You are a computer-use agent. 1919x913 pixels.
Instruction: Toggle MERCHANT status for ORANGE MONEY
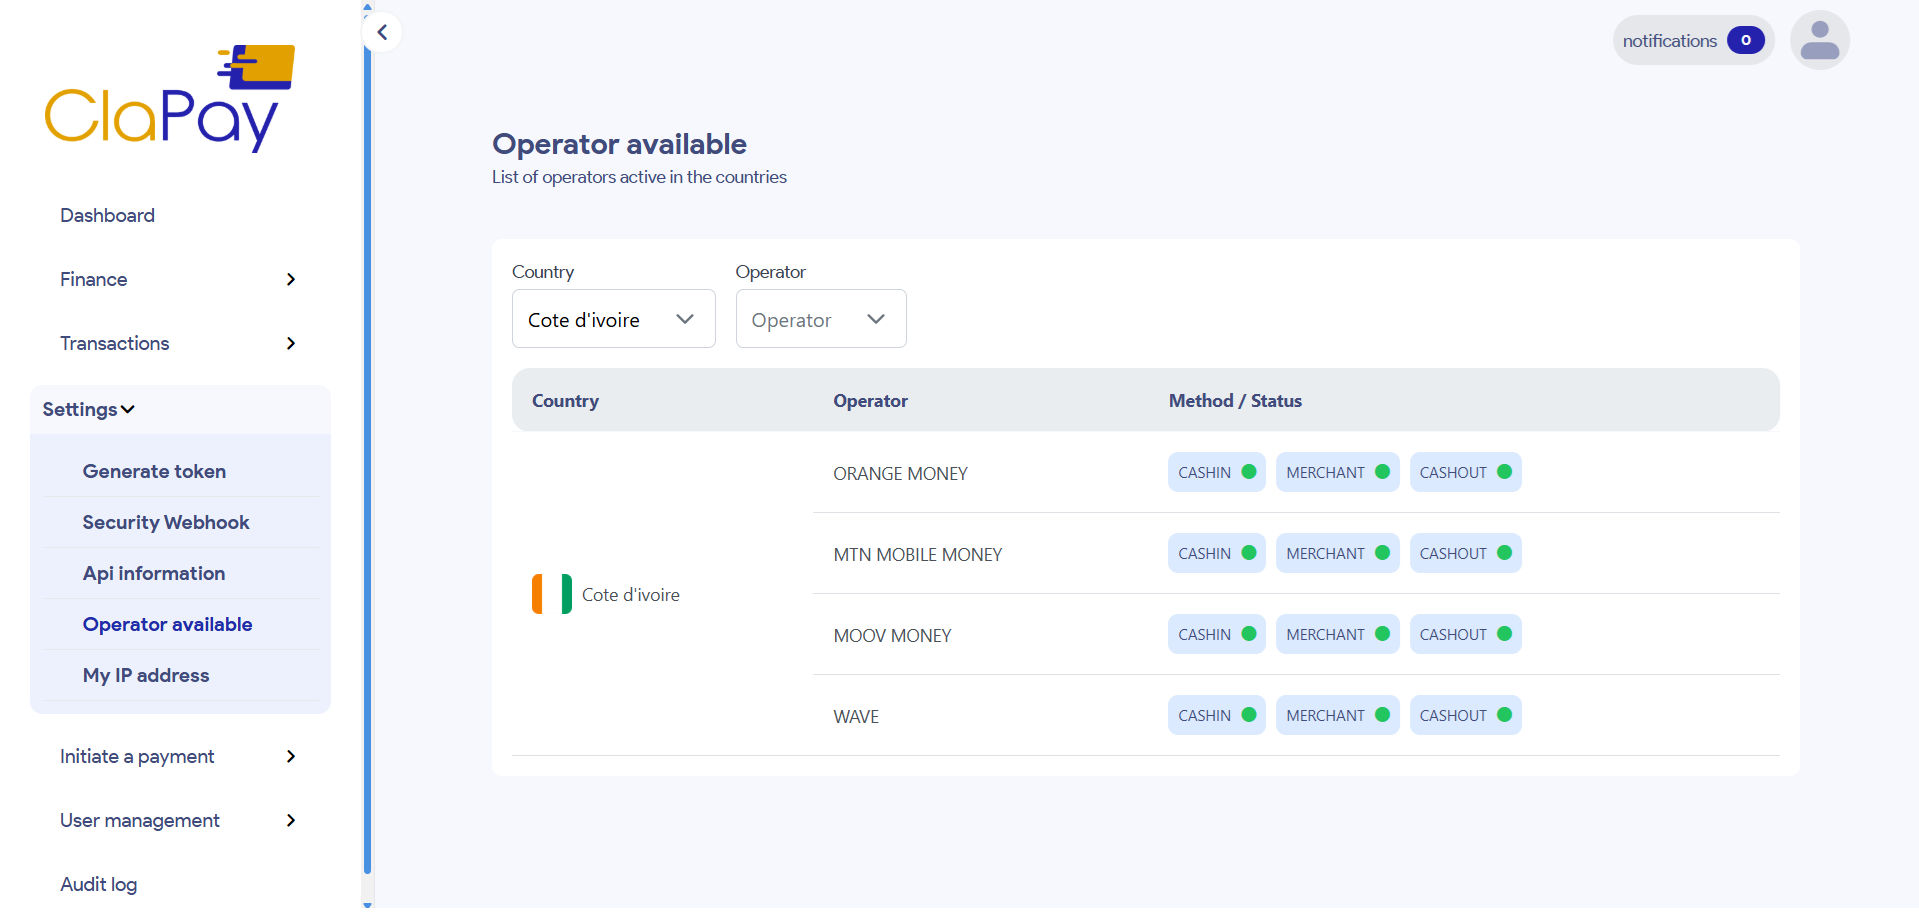[x=1337, y=471]
